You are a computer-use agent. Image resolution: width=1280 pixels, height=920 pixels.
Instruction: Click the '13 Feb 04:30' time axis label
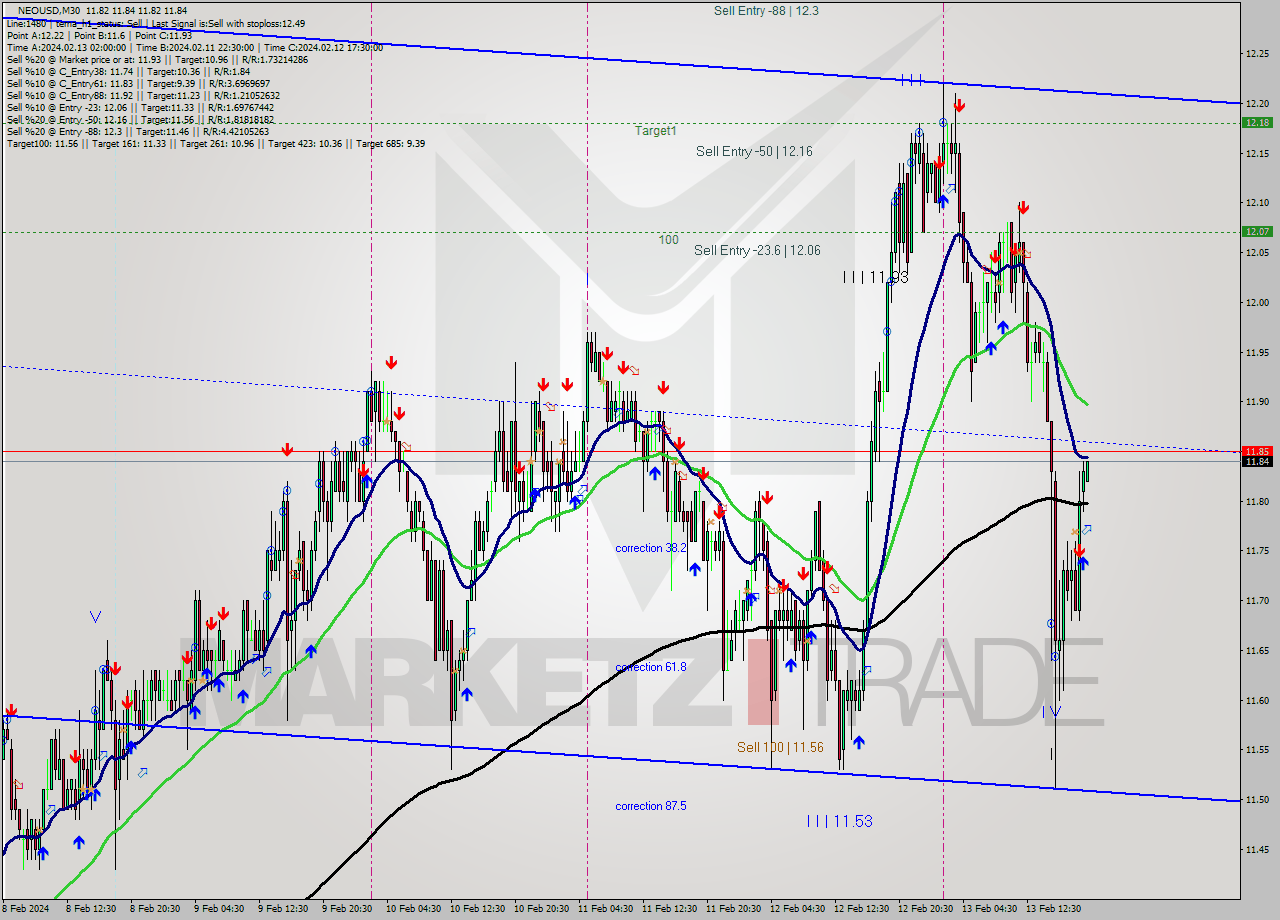[989, 909]
